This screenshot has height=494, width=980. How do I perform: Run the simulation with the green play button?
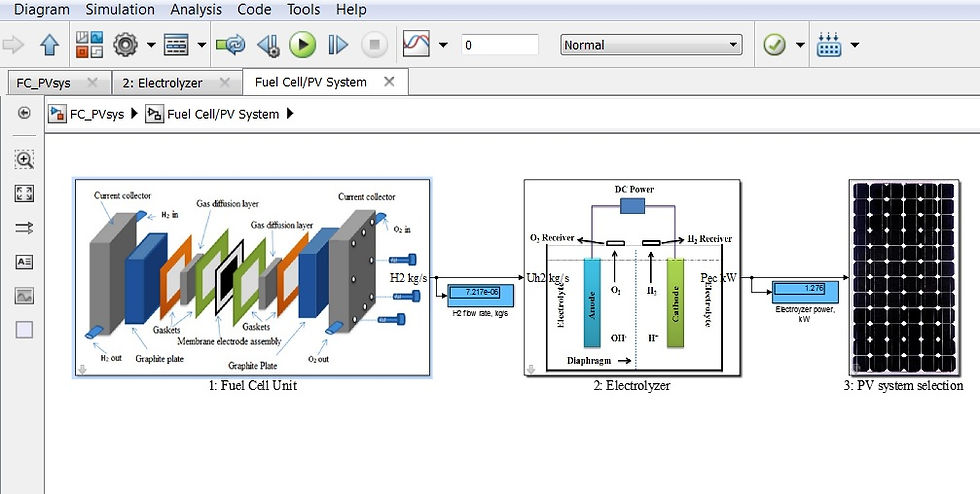[302, 45]
